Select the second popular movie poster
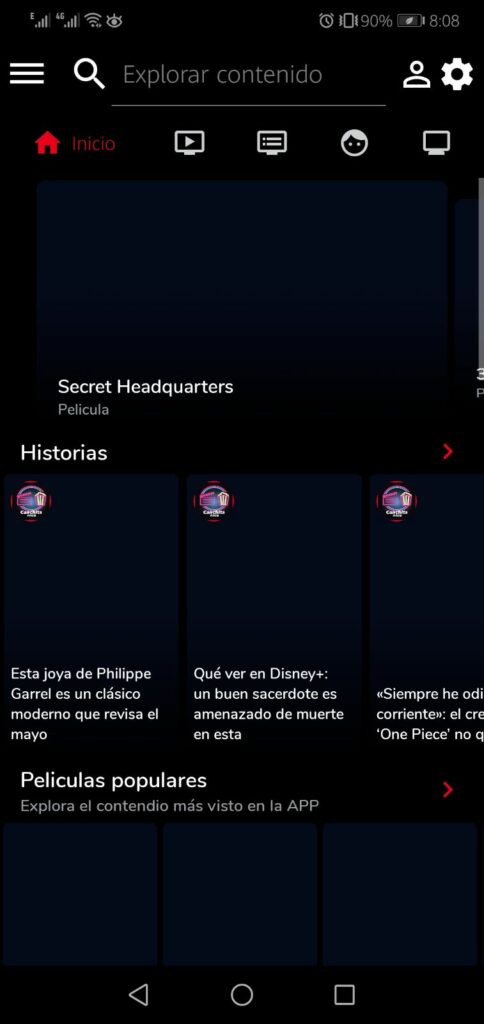The height and width of the screenshot is (1024, 484). 240,893
